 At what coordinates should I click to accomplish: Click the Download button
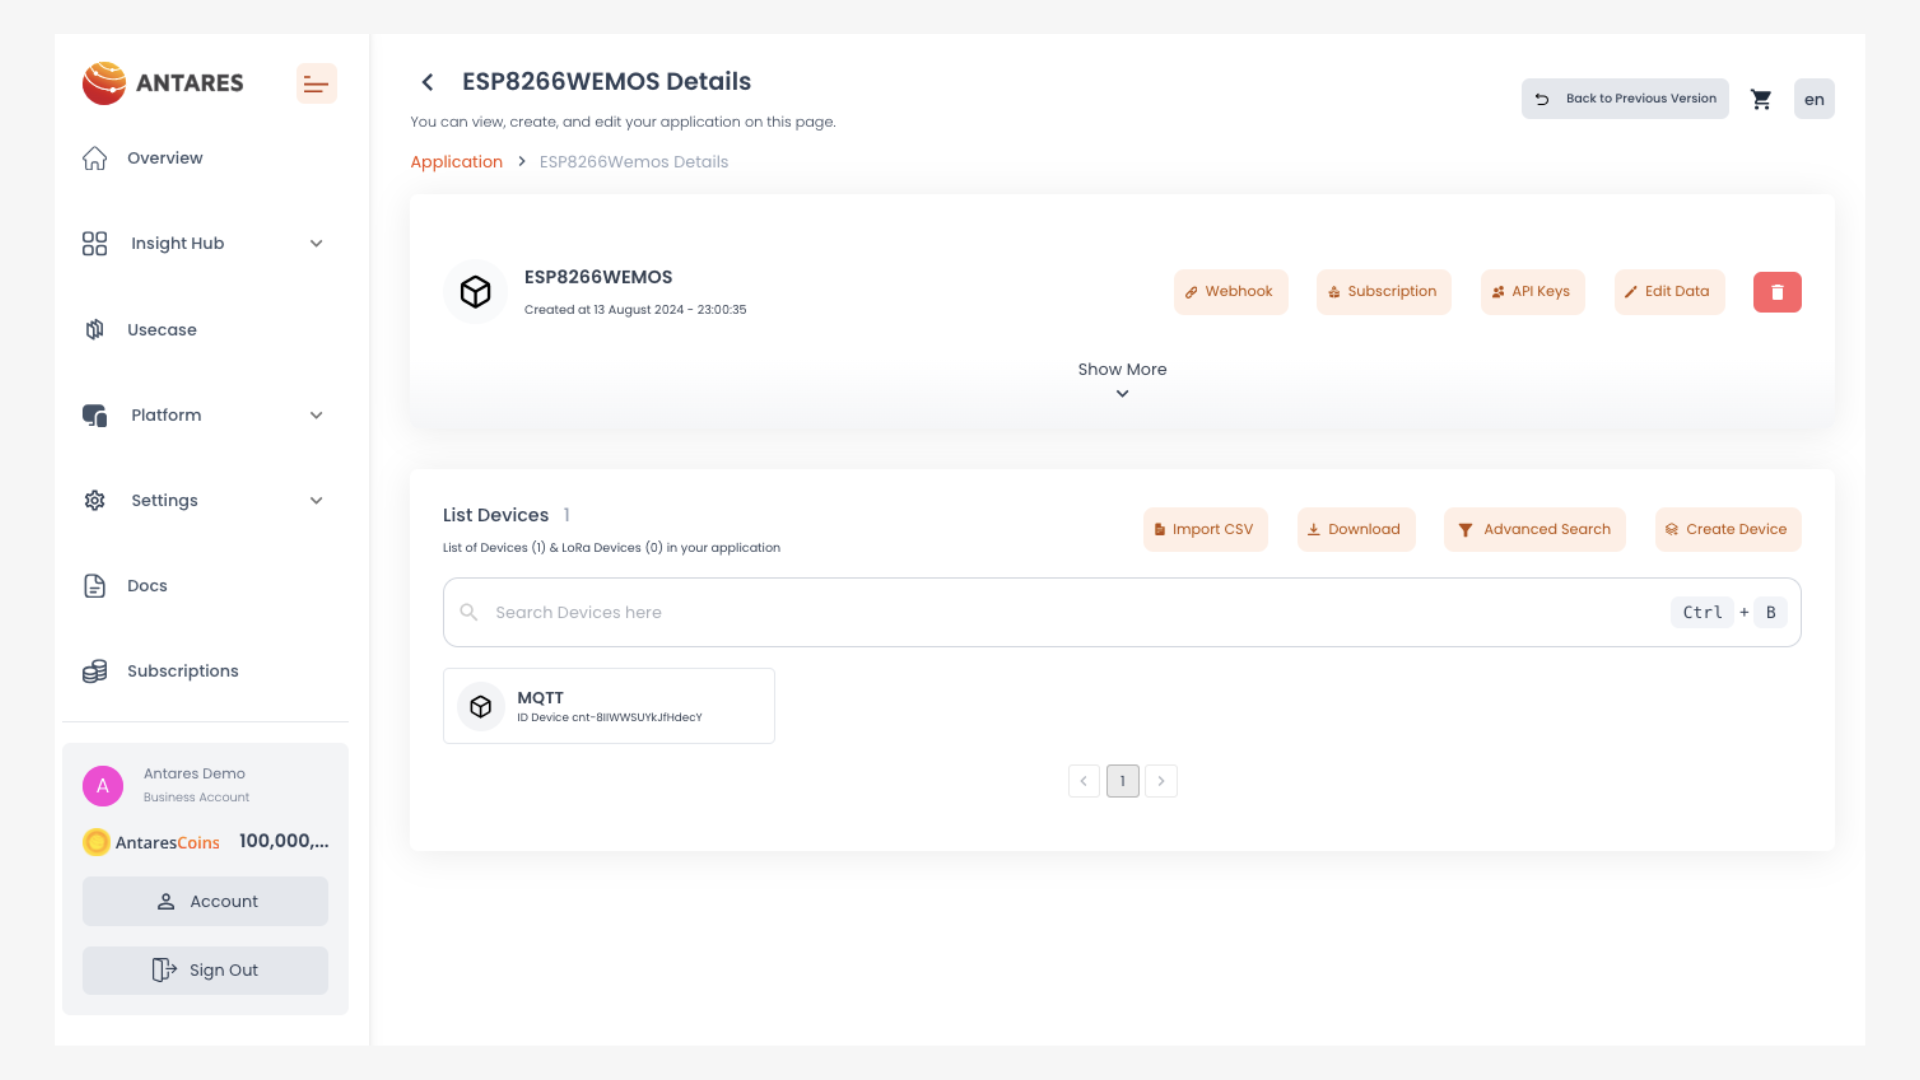tap(1356, 530)
